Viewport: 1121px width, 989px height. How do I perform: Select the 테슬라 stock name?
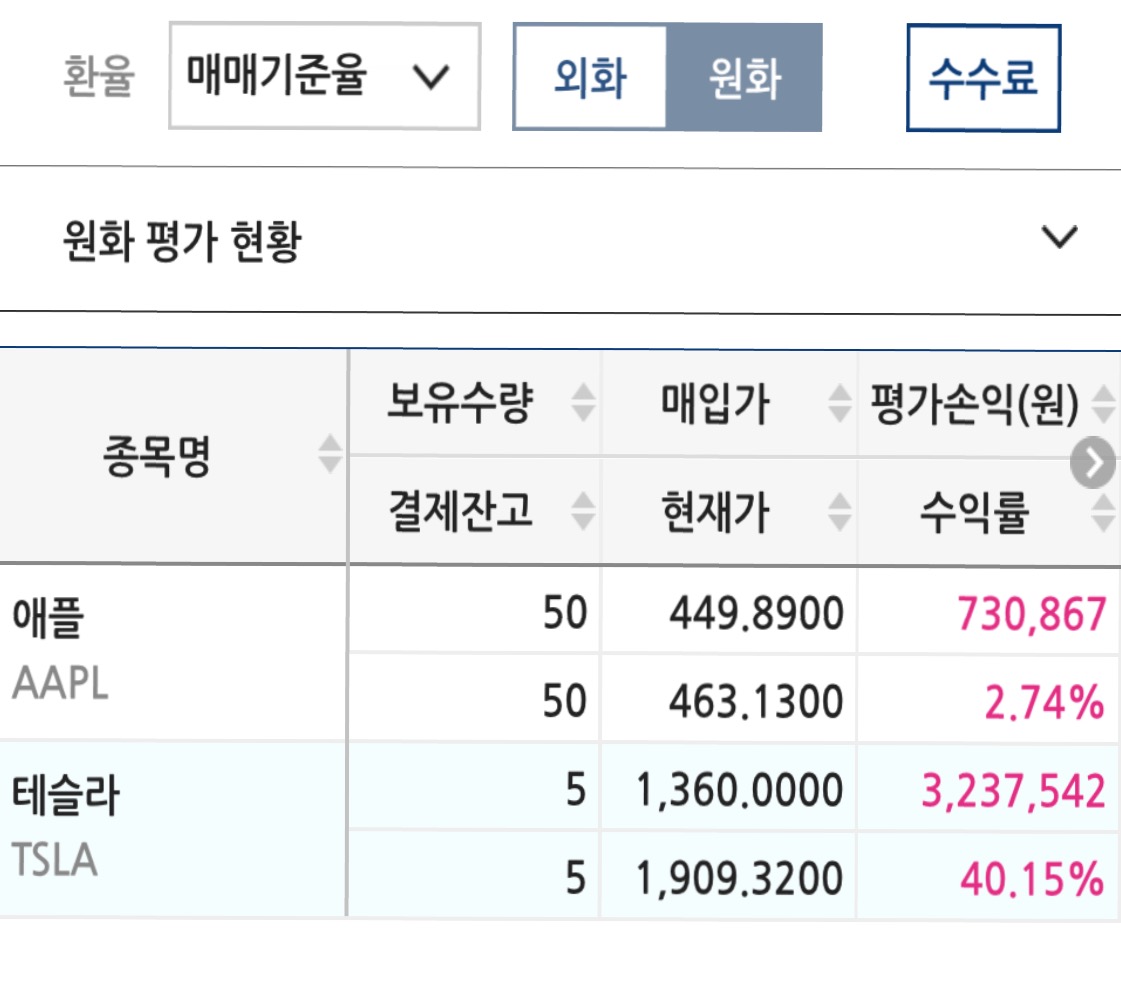click(66, 795)
